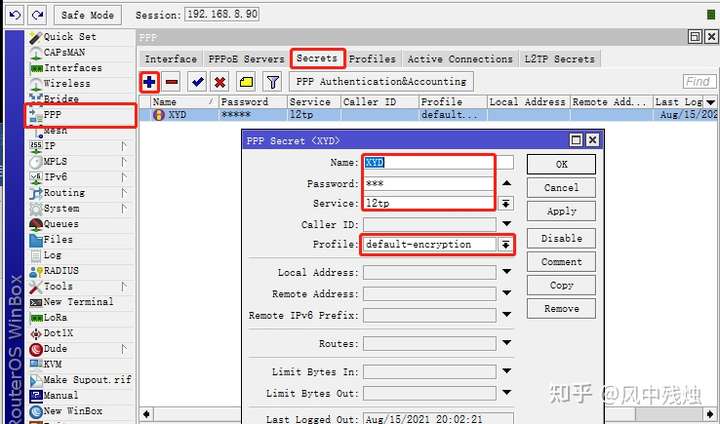Open Manual in sidebar
This screenshot has height=424, width=720.
click(61, 396)
